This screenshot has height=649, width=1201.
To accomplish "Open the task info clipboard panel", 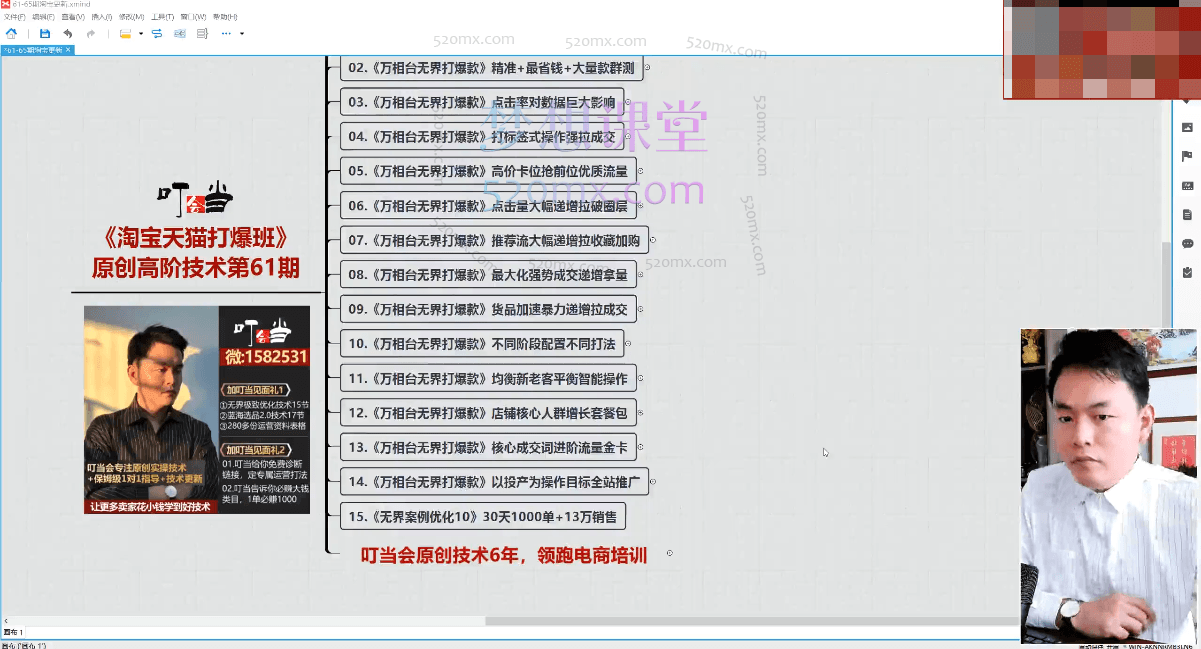I will click(x=1187, y=272).
